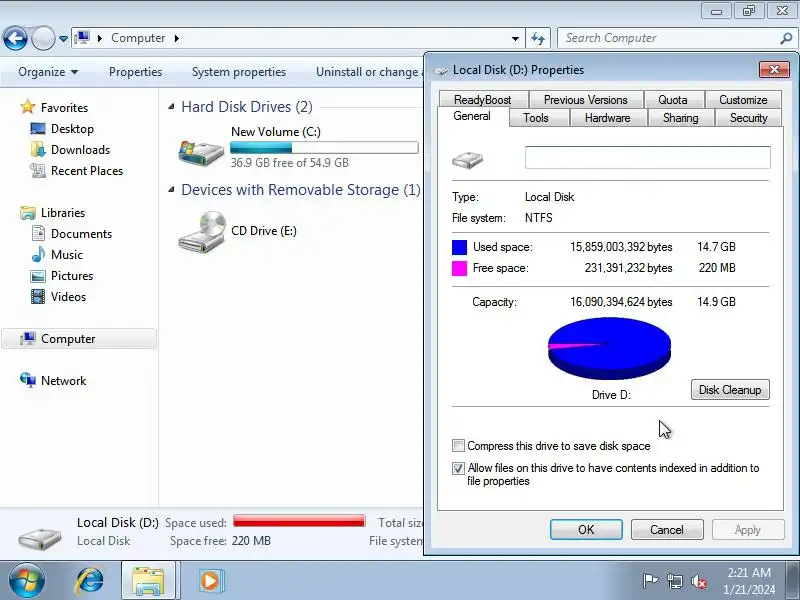Click the network tray icon
Screen dimensions: 800x600
click(x=674, y=581)
